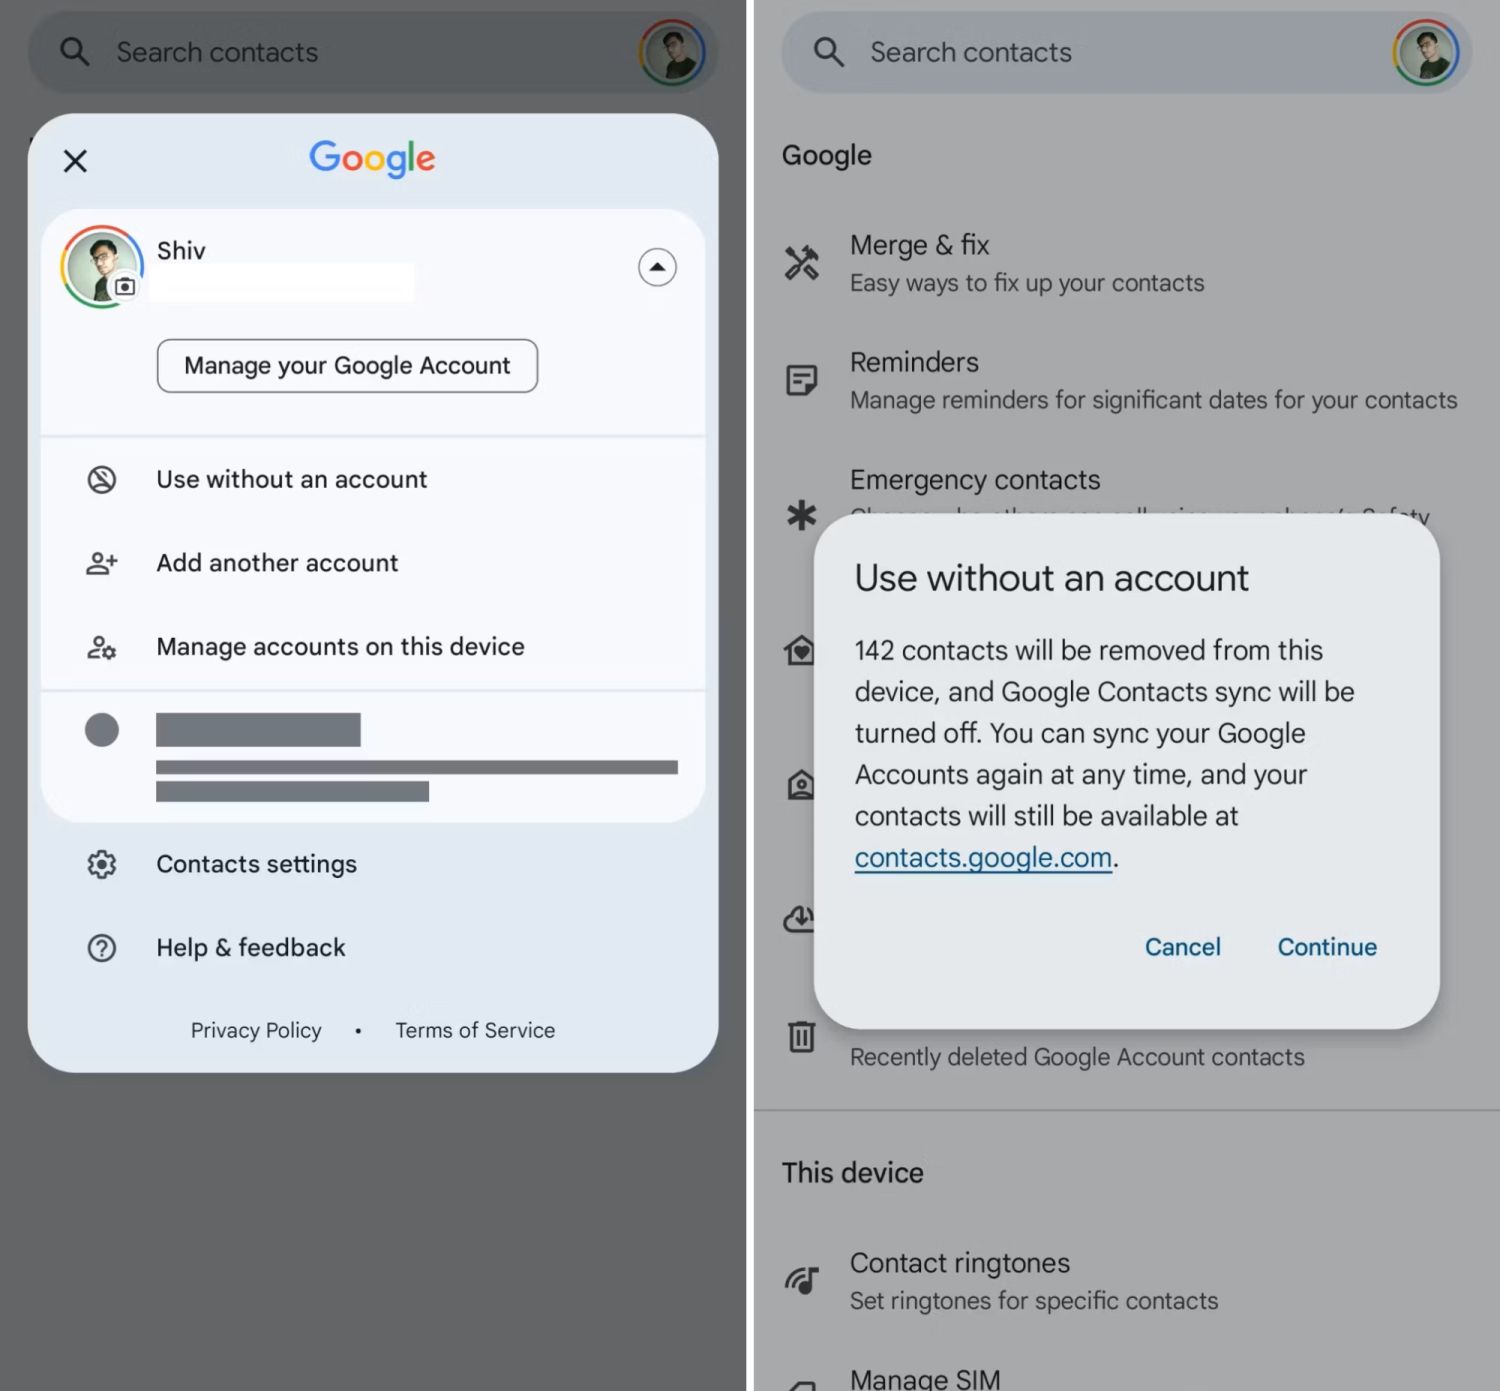
Task: Open Contact ringtones icon
Action: (801, 1280)
